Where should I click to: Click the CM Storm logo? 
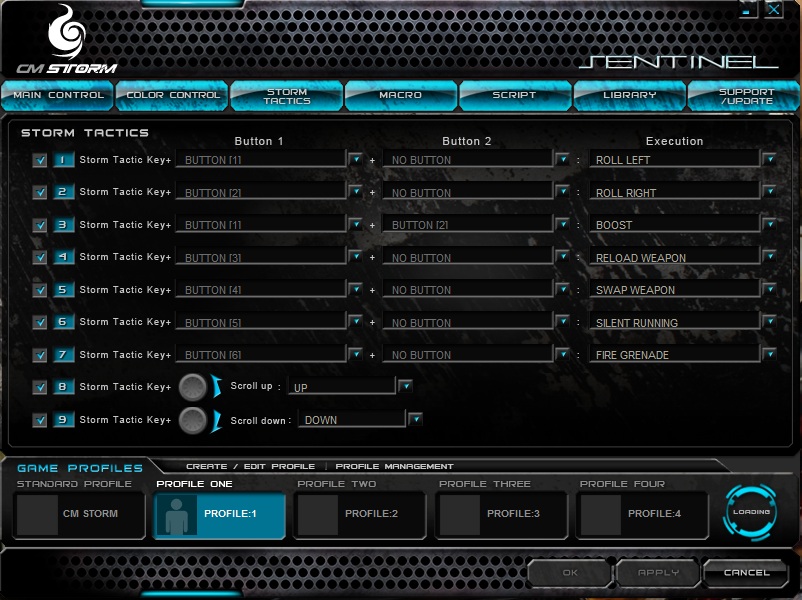point(66,40)
